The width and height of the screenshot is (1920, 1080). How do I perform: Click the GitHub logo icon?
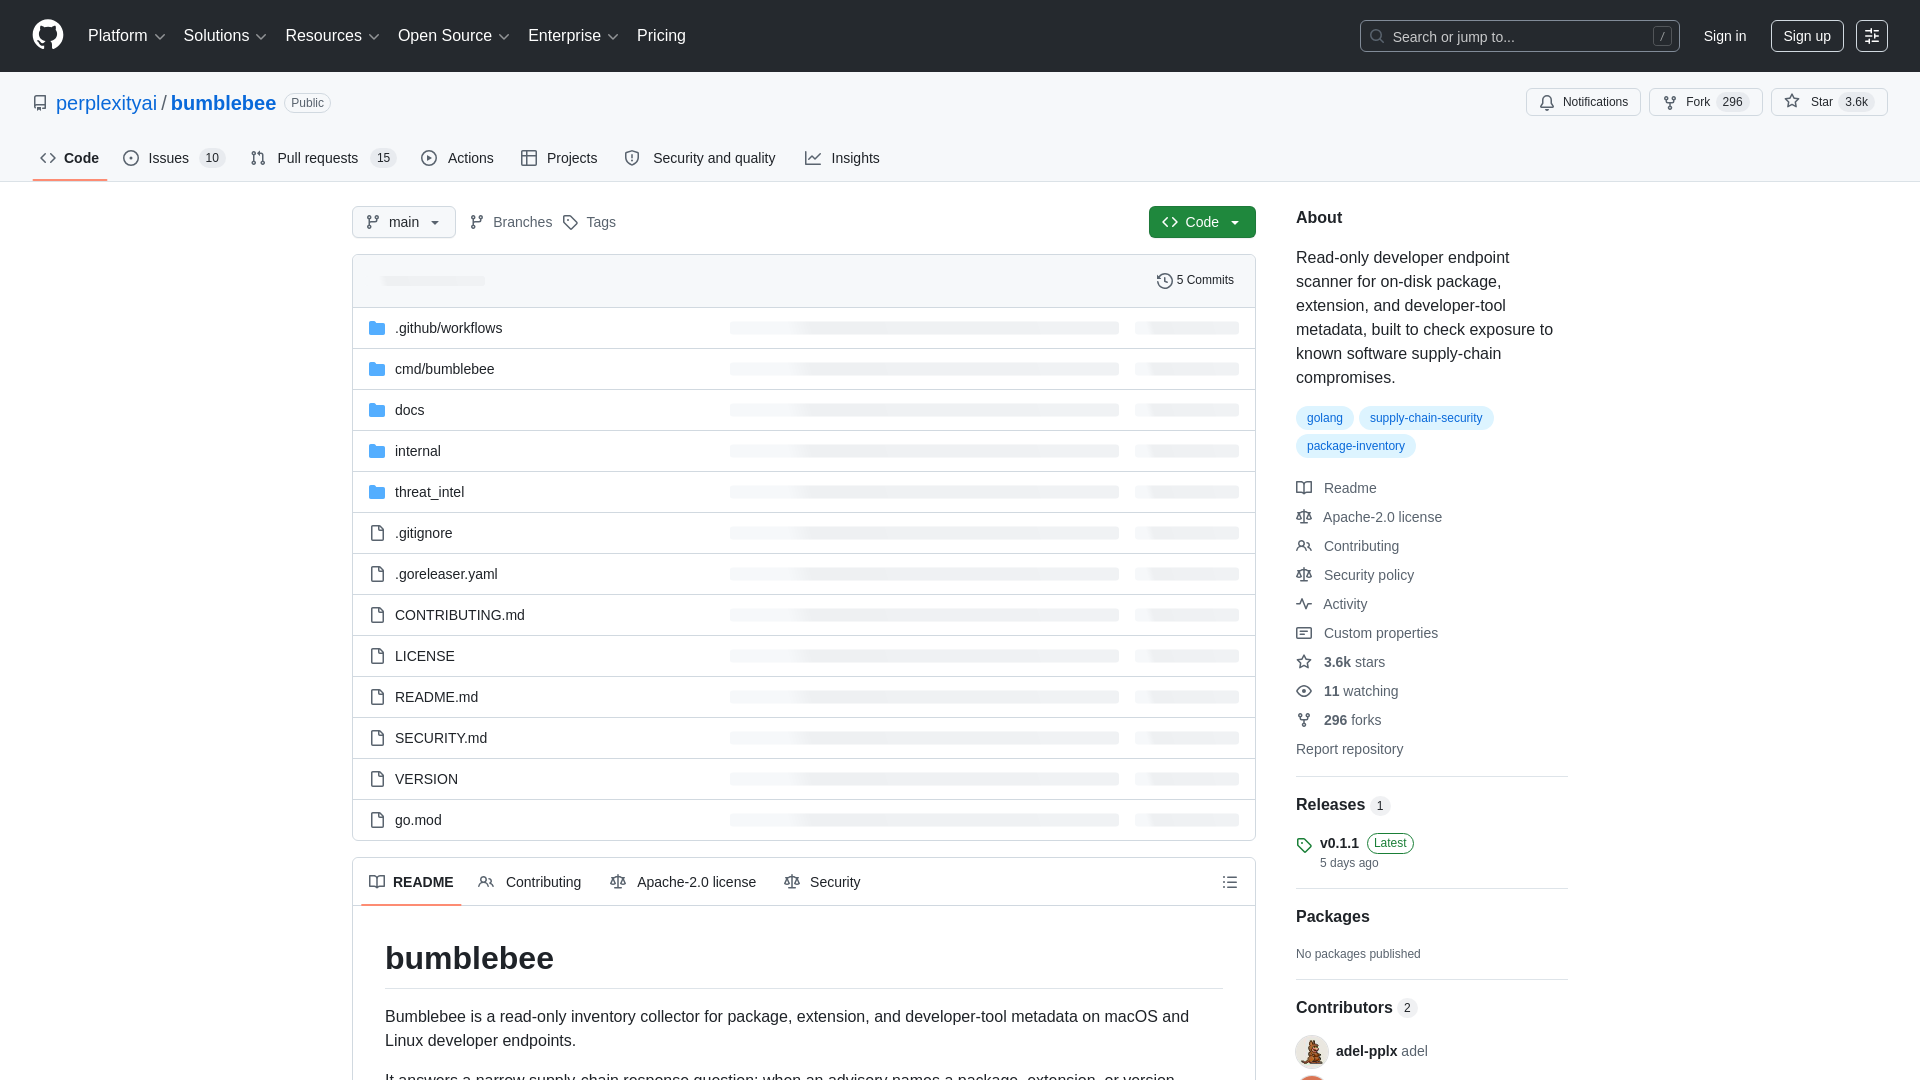pyautogui.click(x=48, y=35)
